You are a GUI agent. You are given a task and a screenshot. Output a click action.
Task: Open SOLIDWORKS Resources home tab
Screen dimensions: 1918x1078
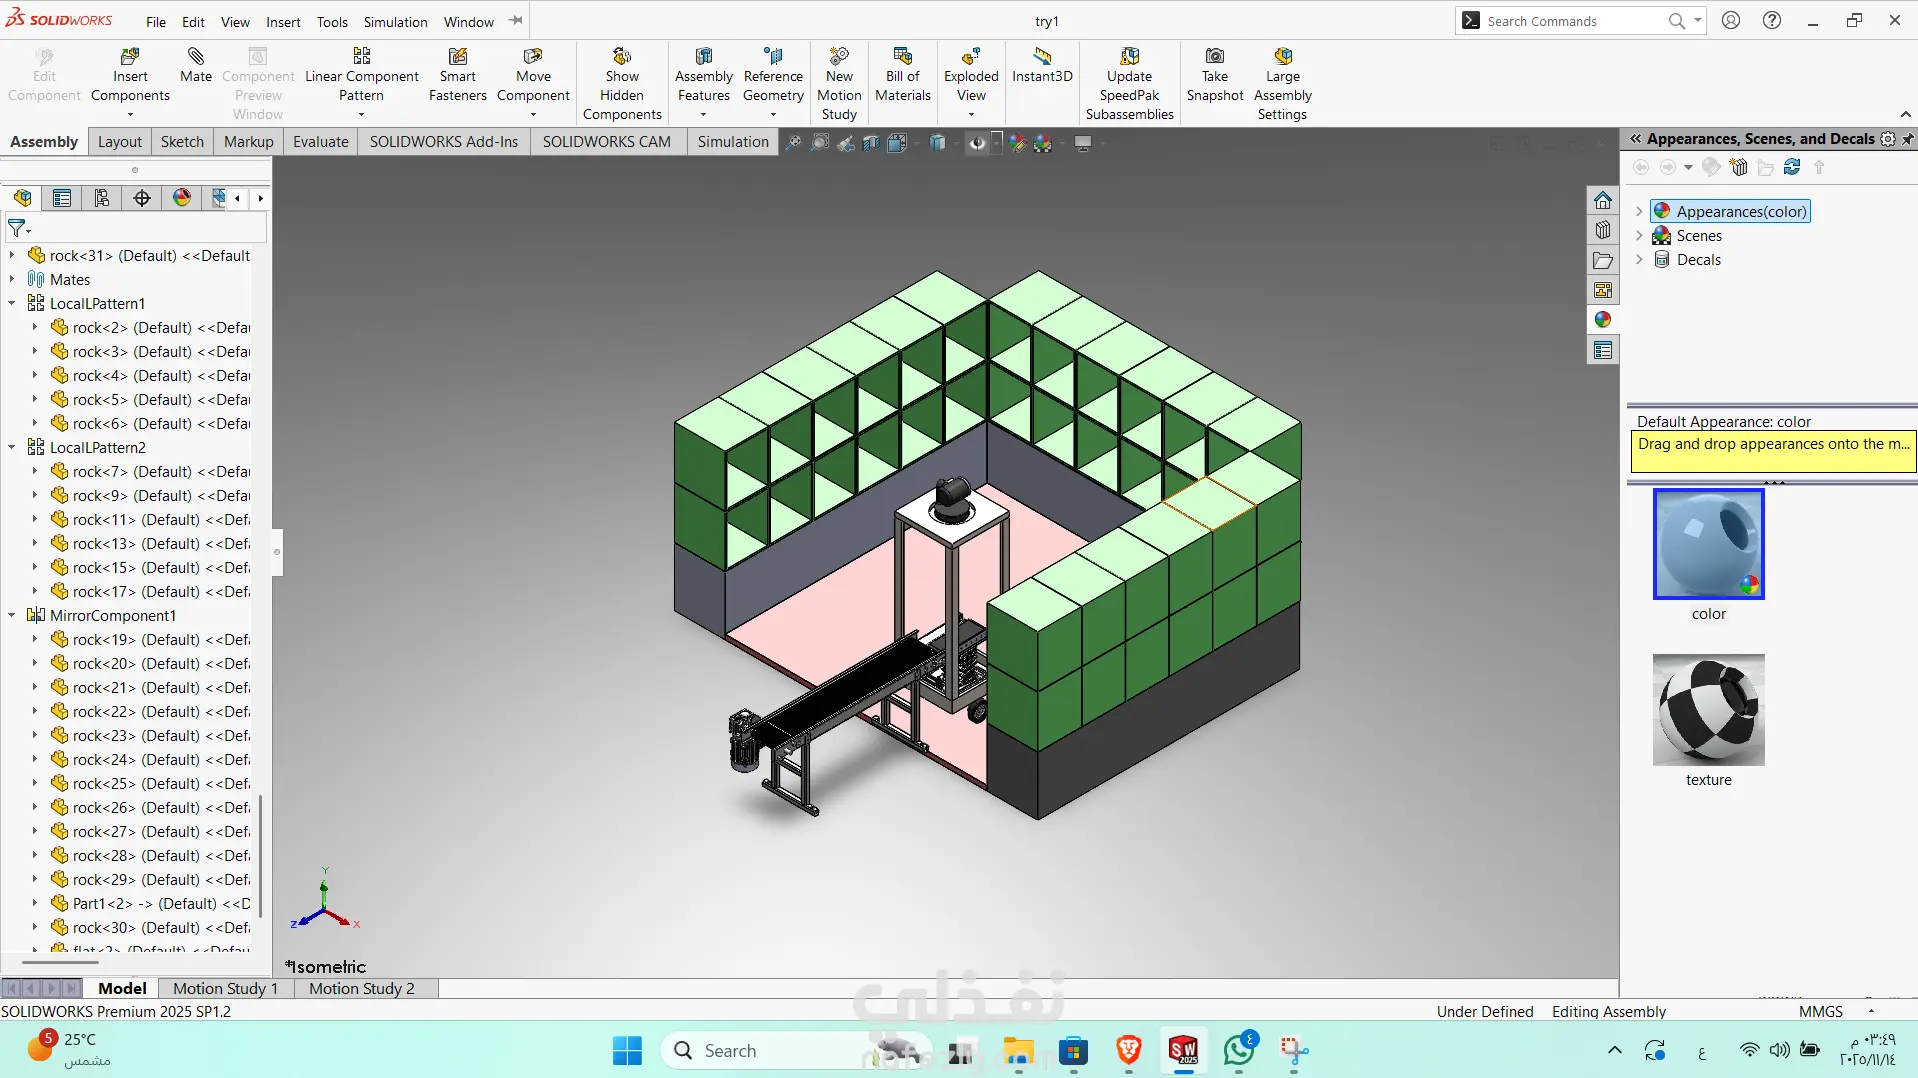pyautogui.click(x=1603, y=200)
